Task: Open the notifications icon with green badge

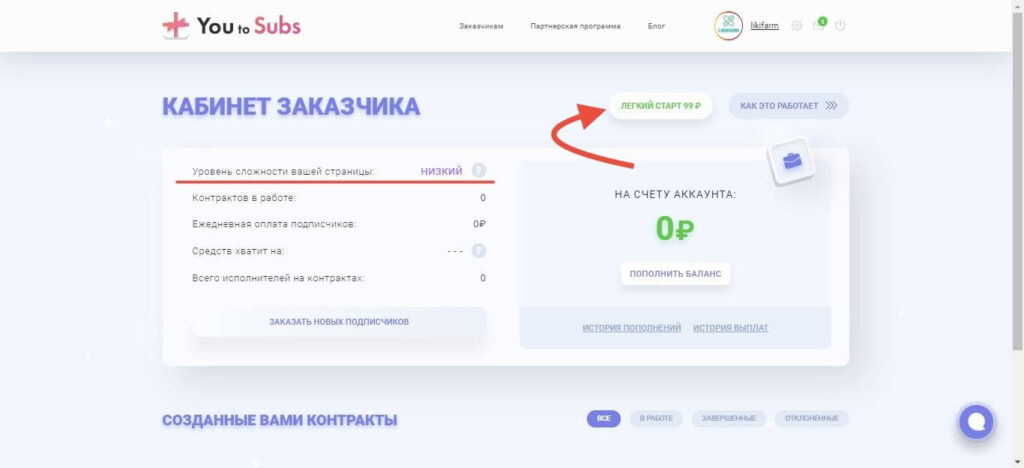Action: [819, 25]
